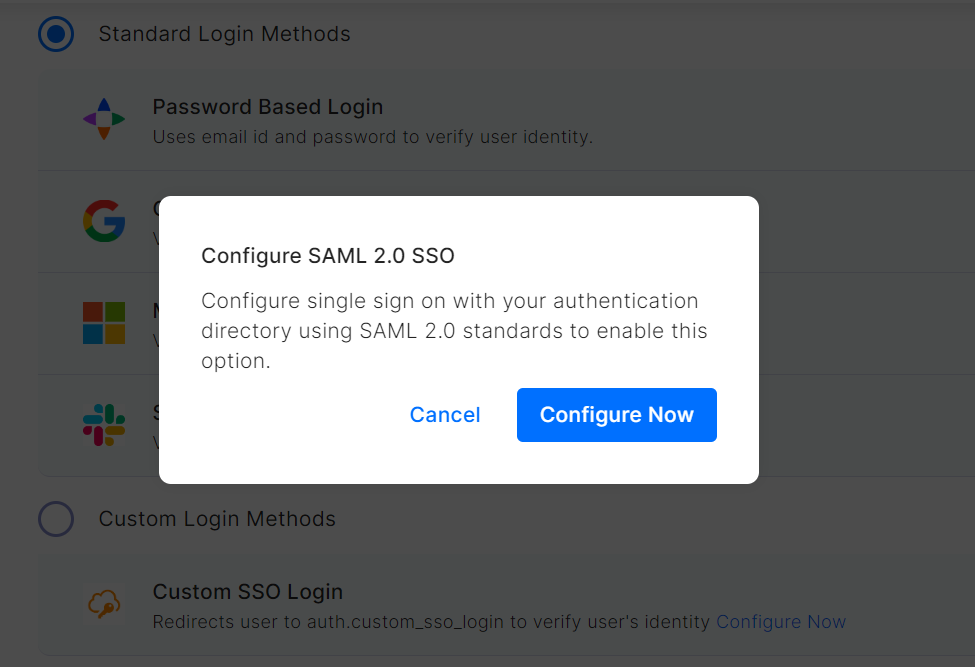Click the Standard Login Methods label
The image size is (975, 667).
coord(224,34)
